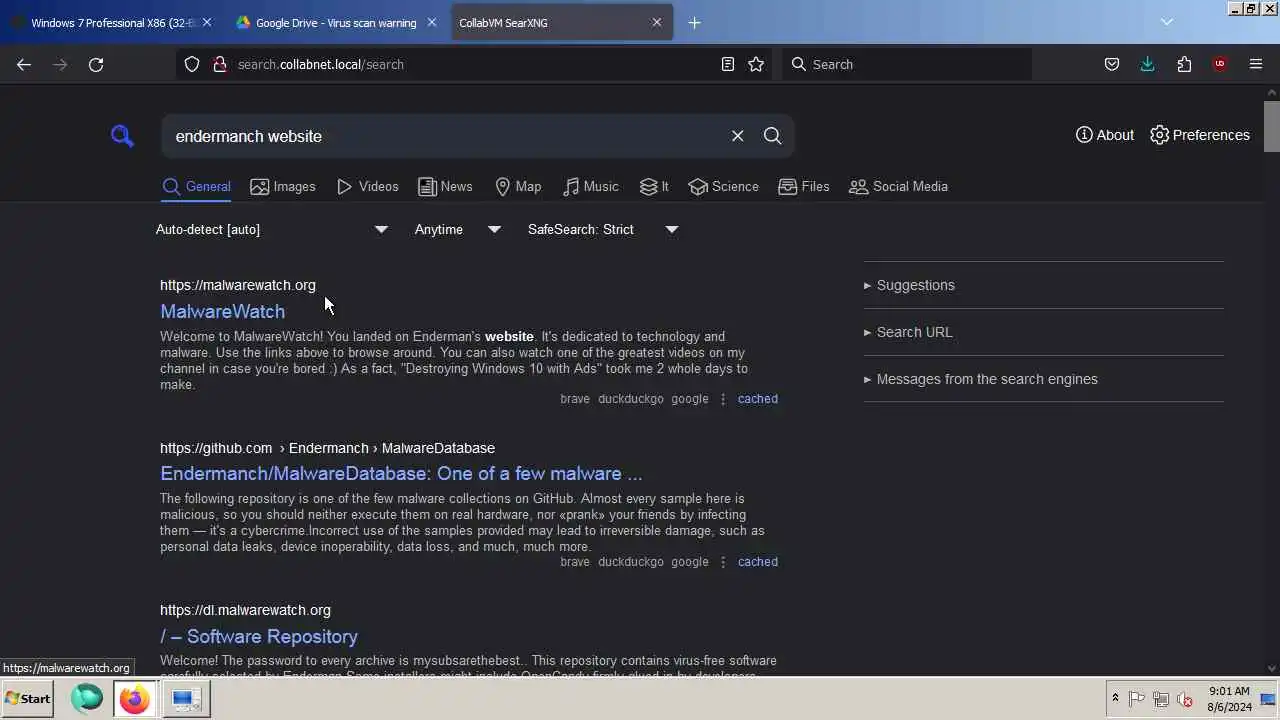
Task: Select the Map search category
Action: point(518,186)
